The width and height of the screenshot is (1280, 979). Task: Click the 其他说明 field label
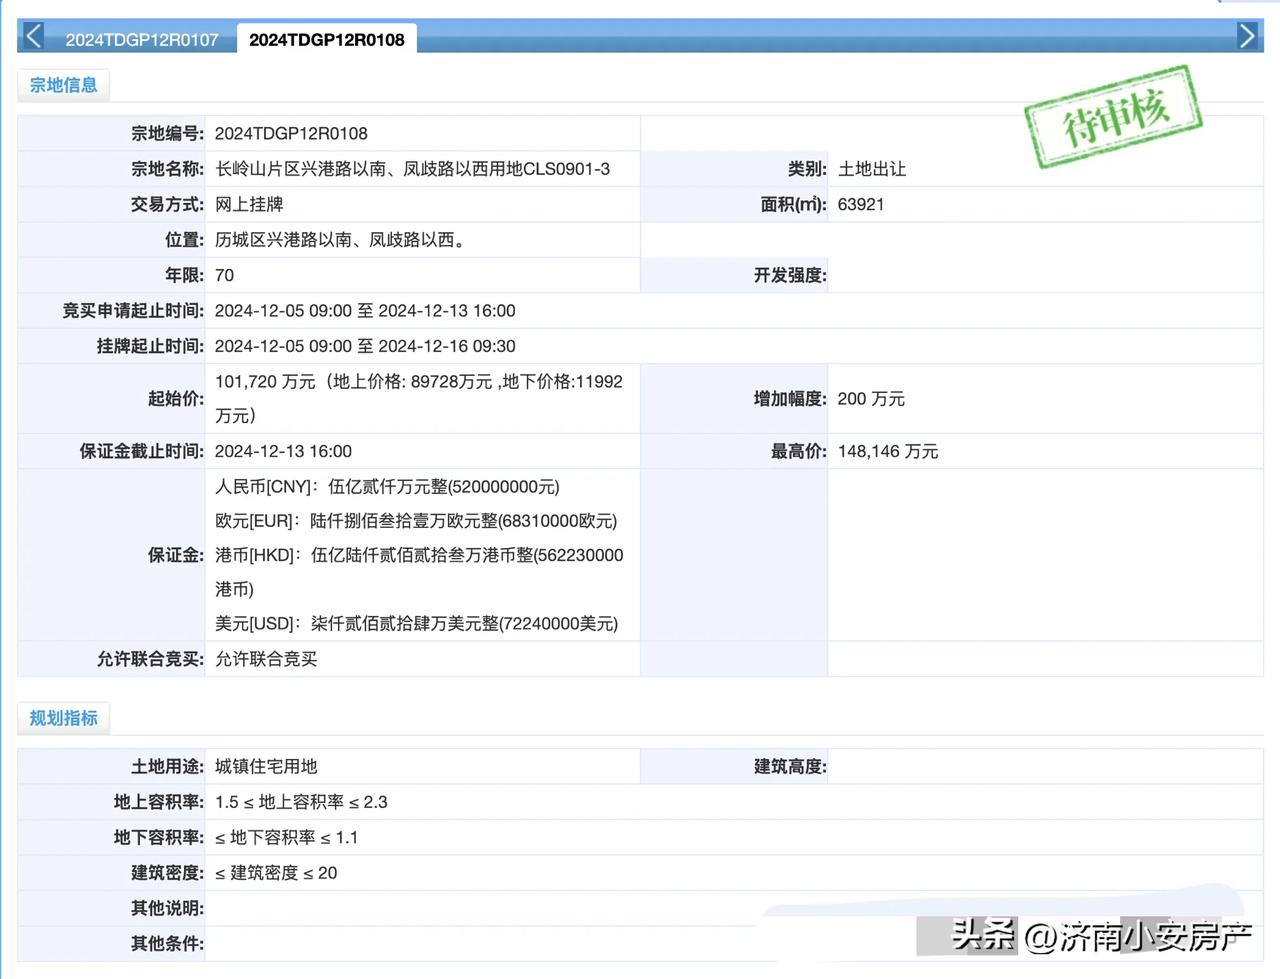pyautogui.click(x=167, y=908)
